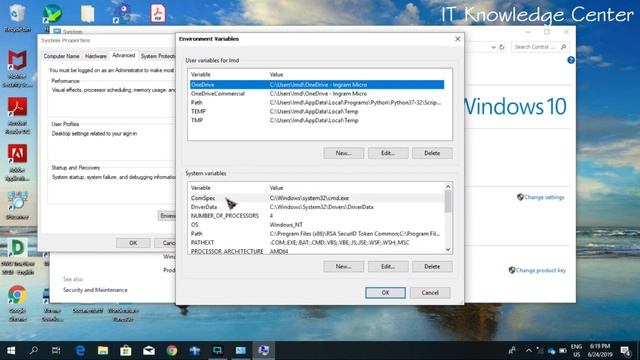
Task: Click OK in System Properties window
Action: pos(133,243)
